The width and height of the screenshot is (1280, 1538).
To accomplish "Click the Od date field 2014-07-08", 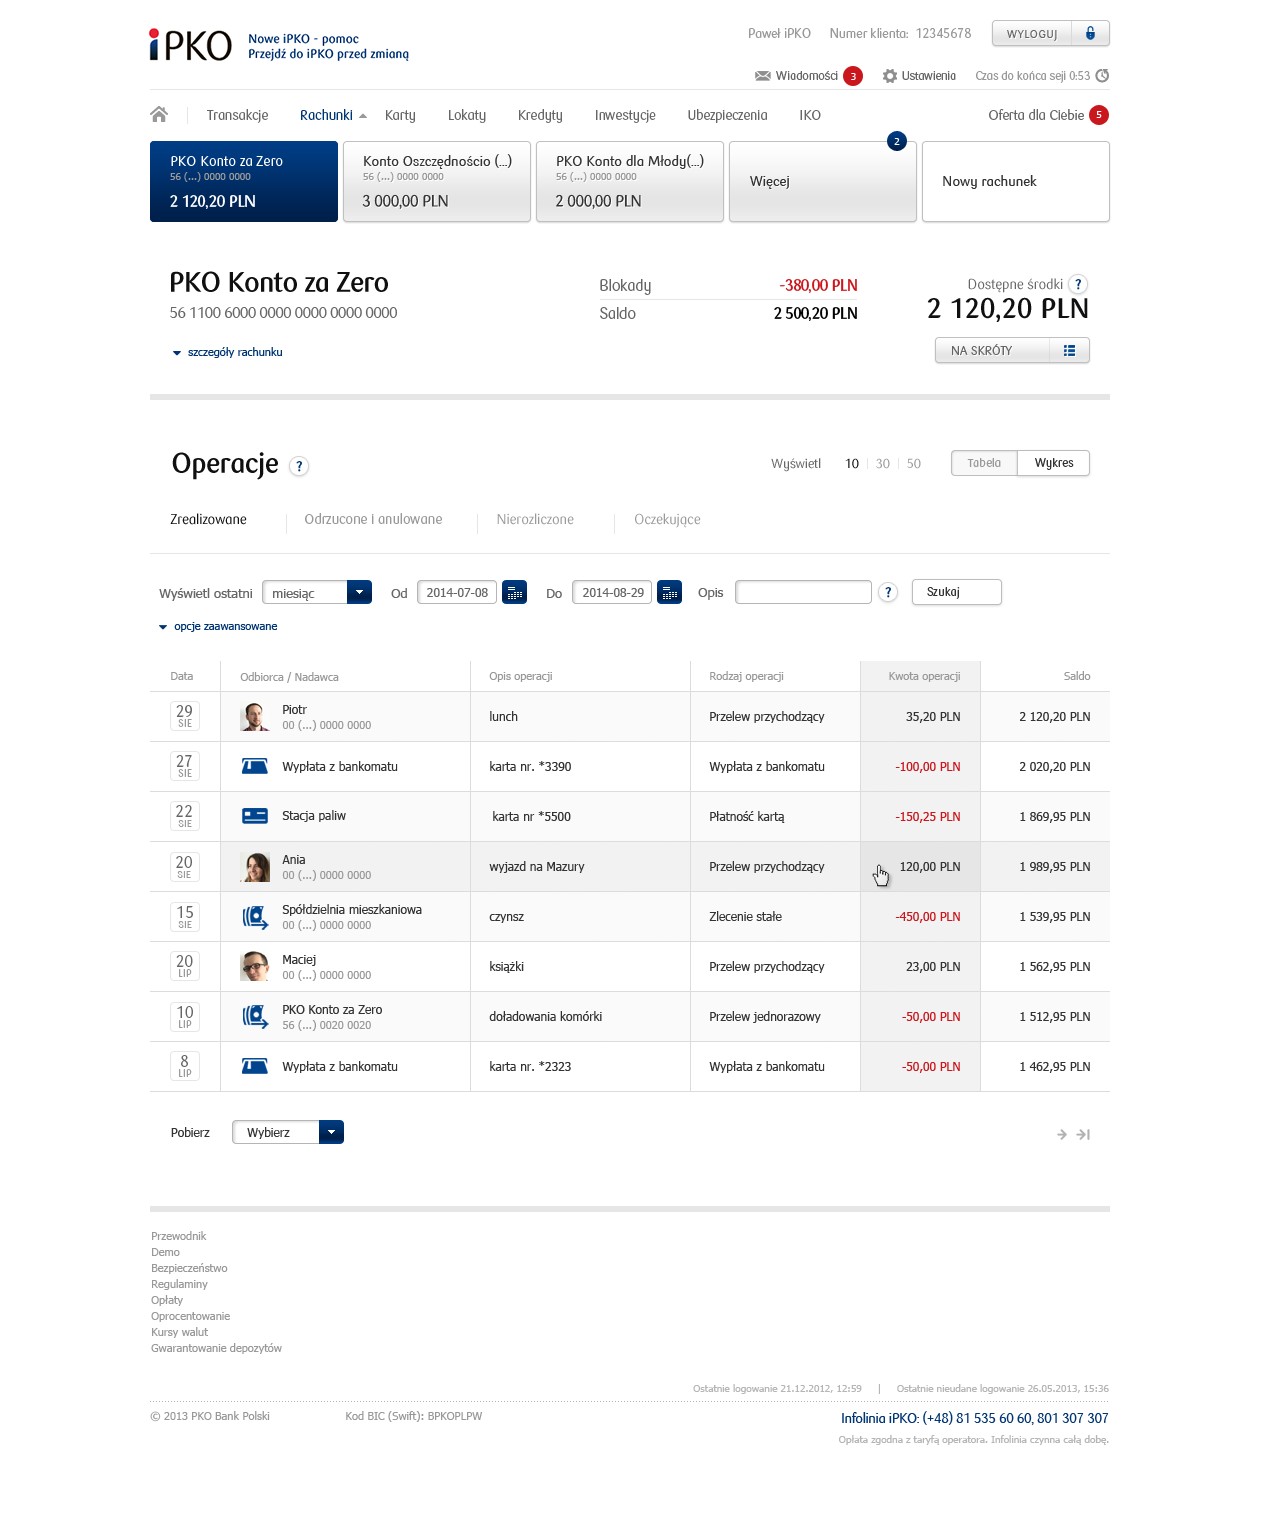I will pos(457,593).
